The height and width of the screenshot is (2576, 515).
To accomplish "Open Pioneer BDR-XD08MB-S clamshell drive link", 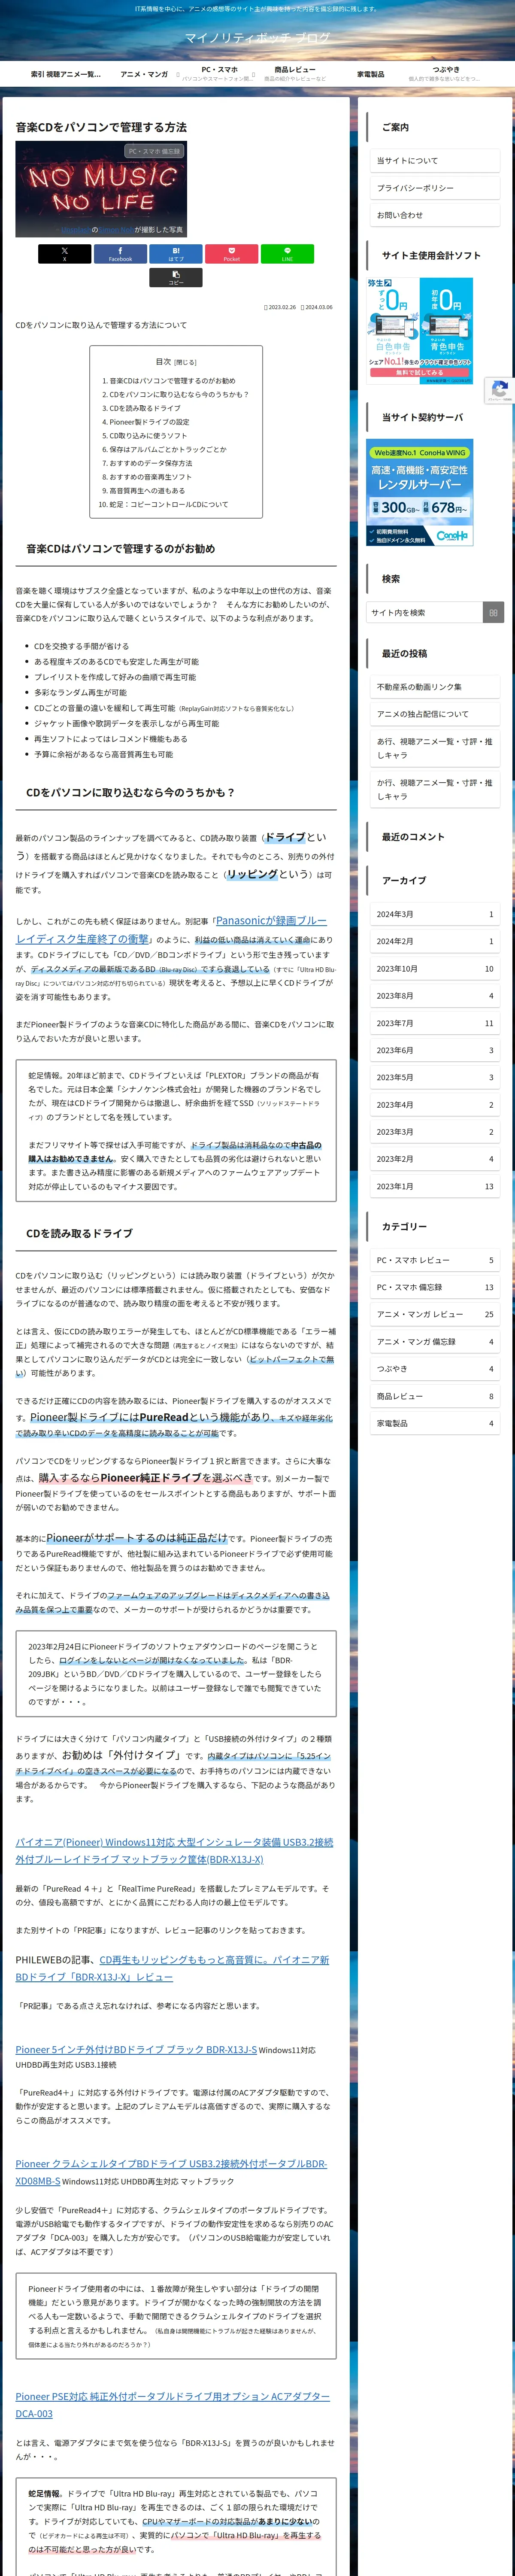I will (171, 2171).
